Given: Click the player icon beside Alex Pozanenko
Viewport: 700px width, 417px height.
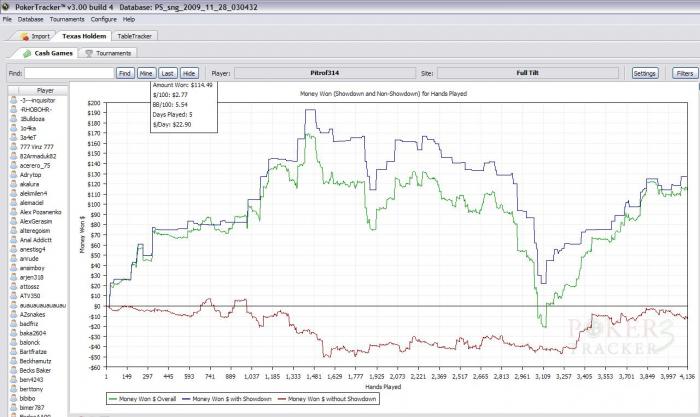Looking at the screenshot, I should pyautogui.click(x=14, y=212).
